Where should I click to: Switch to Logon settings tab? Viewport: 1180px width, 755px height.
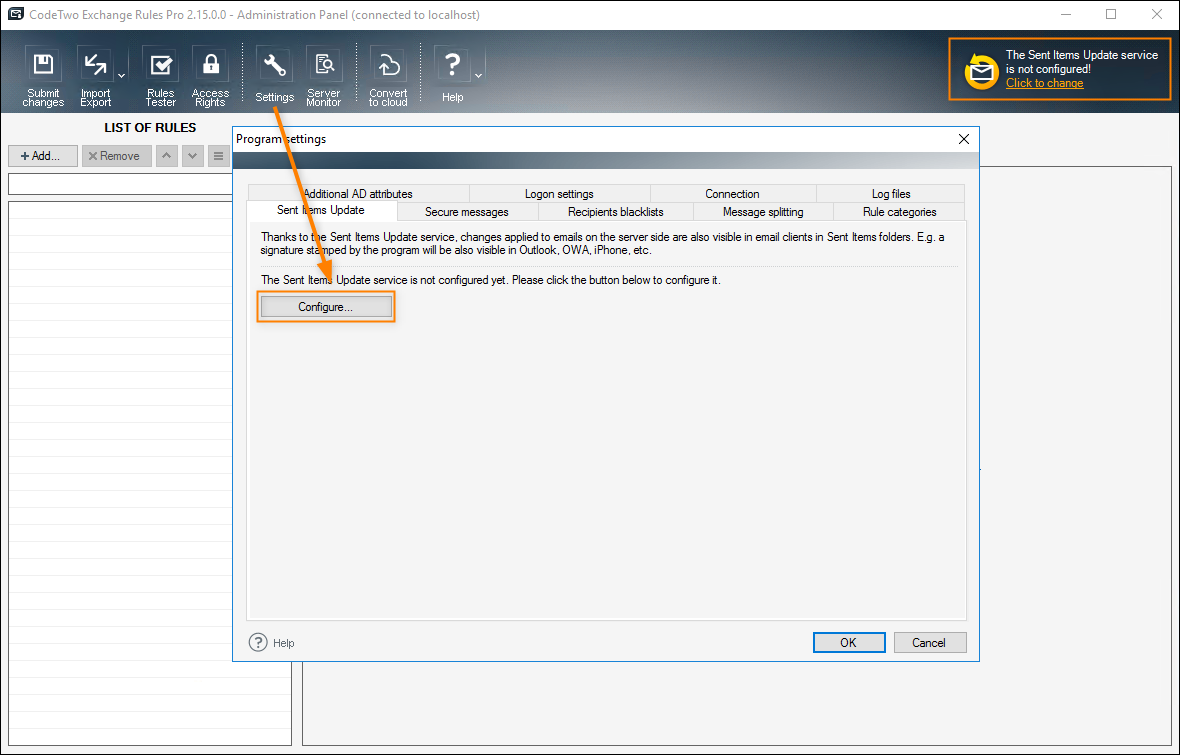(559, 193)
